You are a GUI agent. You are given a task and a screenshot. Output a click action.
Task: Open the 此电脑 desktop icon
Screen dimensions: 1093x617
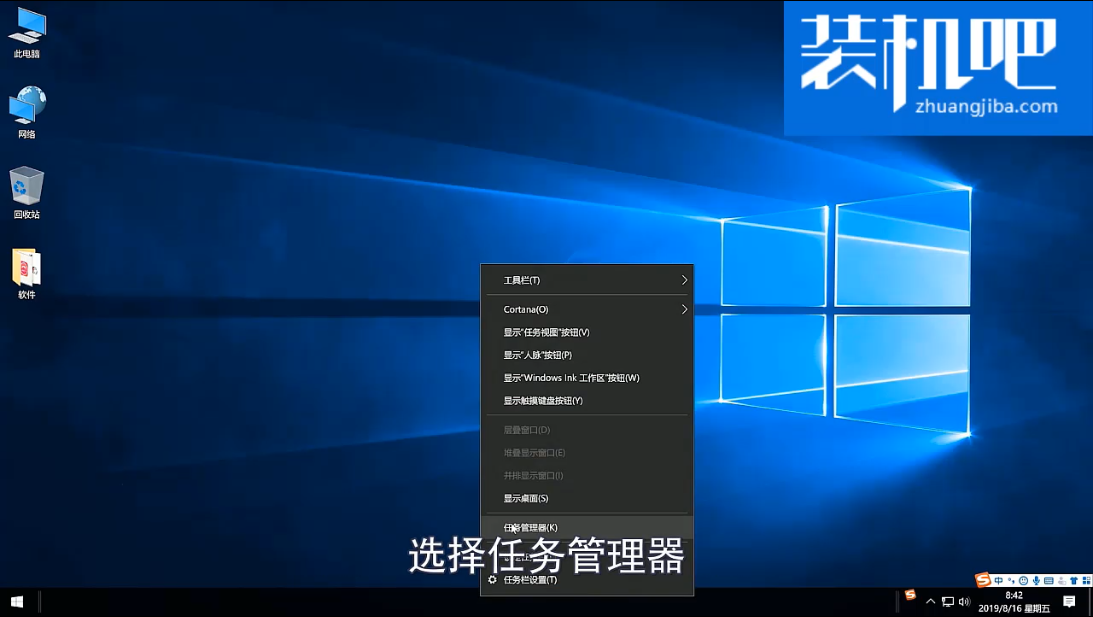pos(27,28)
